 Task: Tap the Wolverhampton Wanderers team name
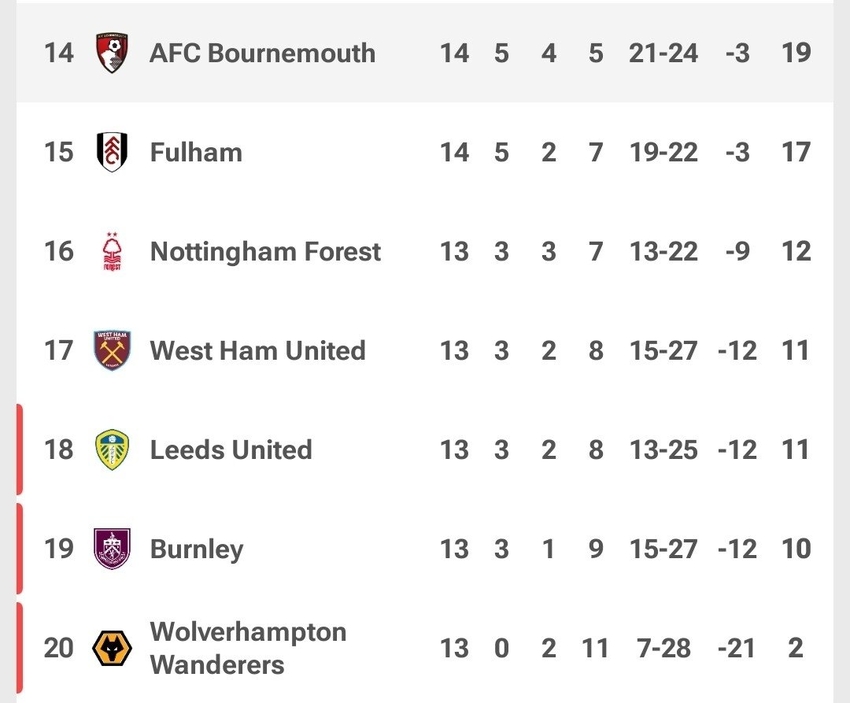point(248,648)
